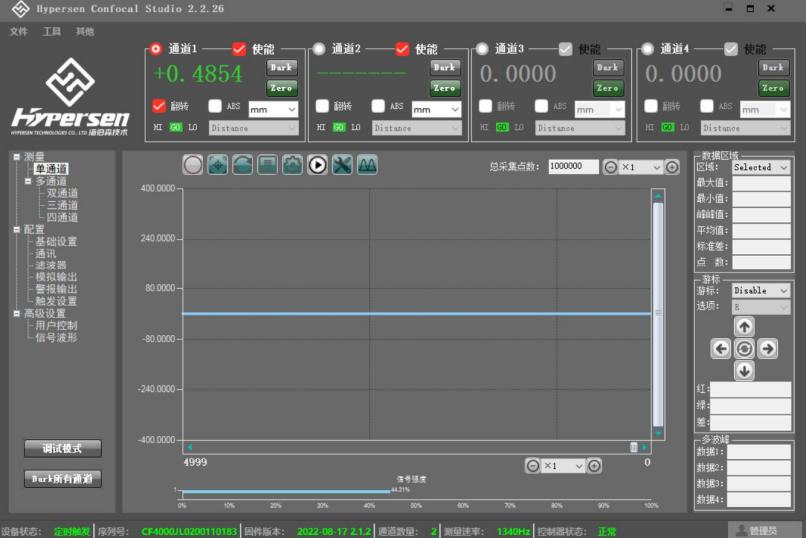Click the GO indicator for 通道2
The image size is (806, 538).
coord(339,127)
